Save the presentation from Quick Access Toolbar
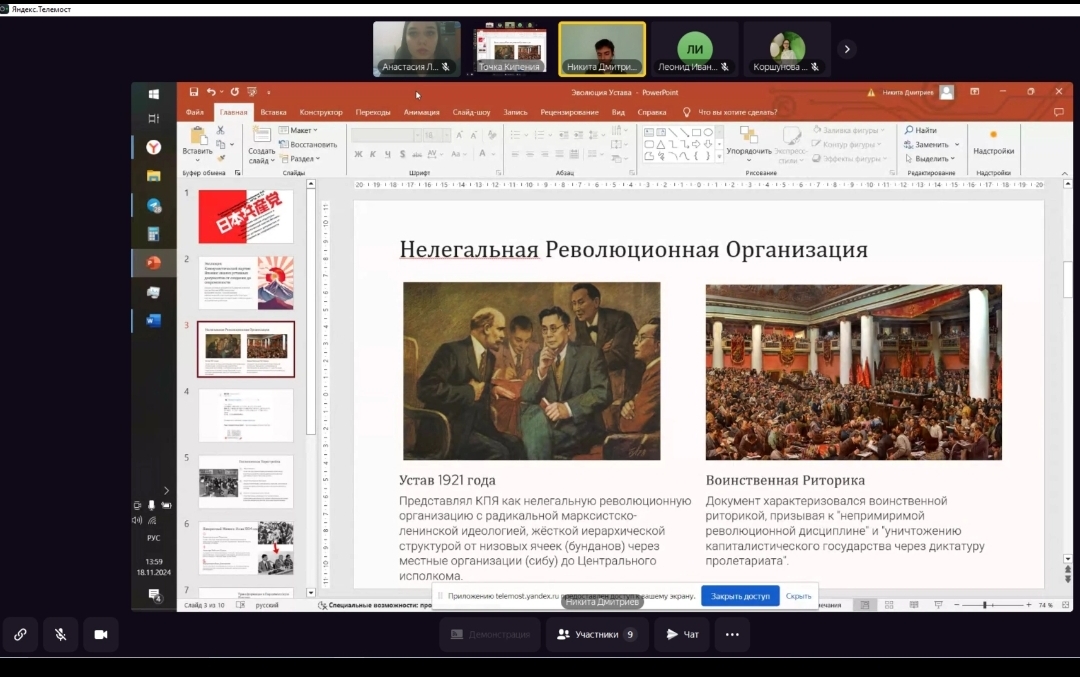This screenshot has height=677, width=1080. point(194,92)
